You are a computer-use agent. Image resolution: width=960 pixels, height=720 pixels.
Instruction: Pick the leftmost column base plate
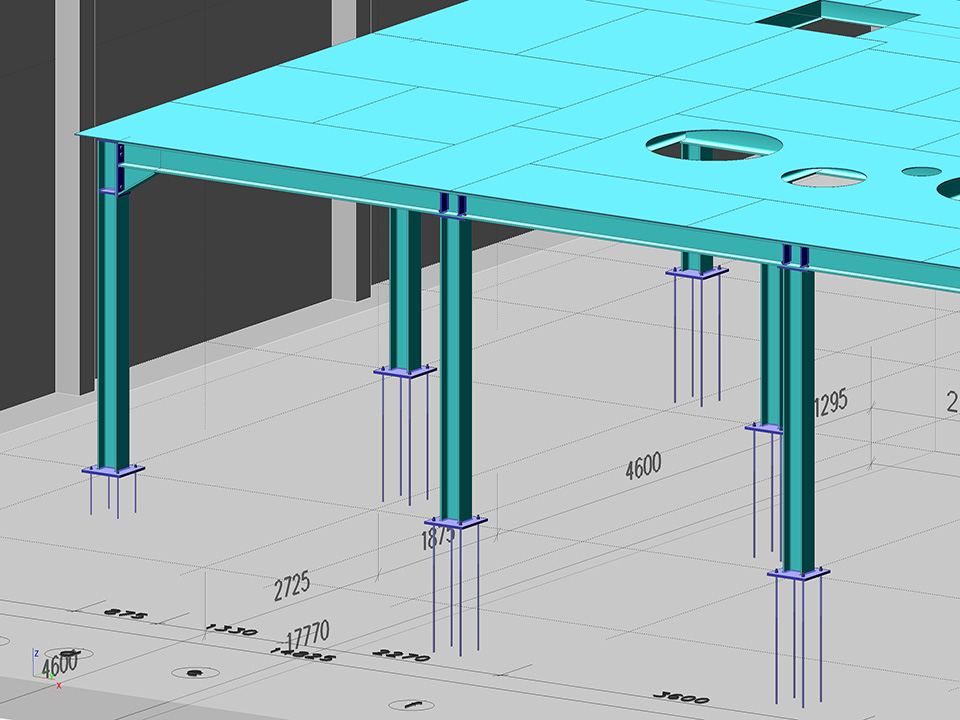tap(113, 470)
